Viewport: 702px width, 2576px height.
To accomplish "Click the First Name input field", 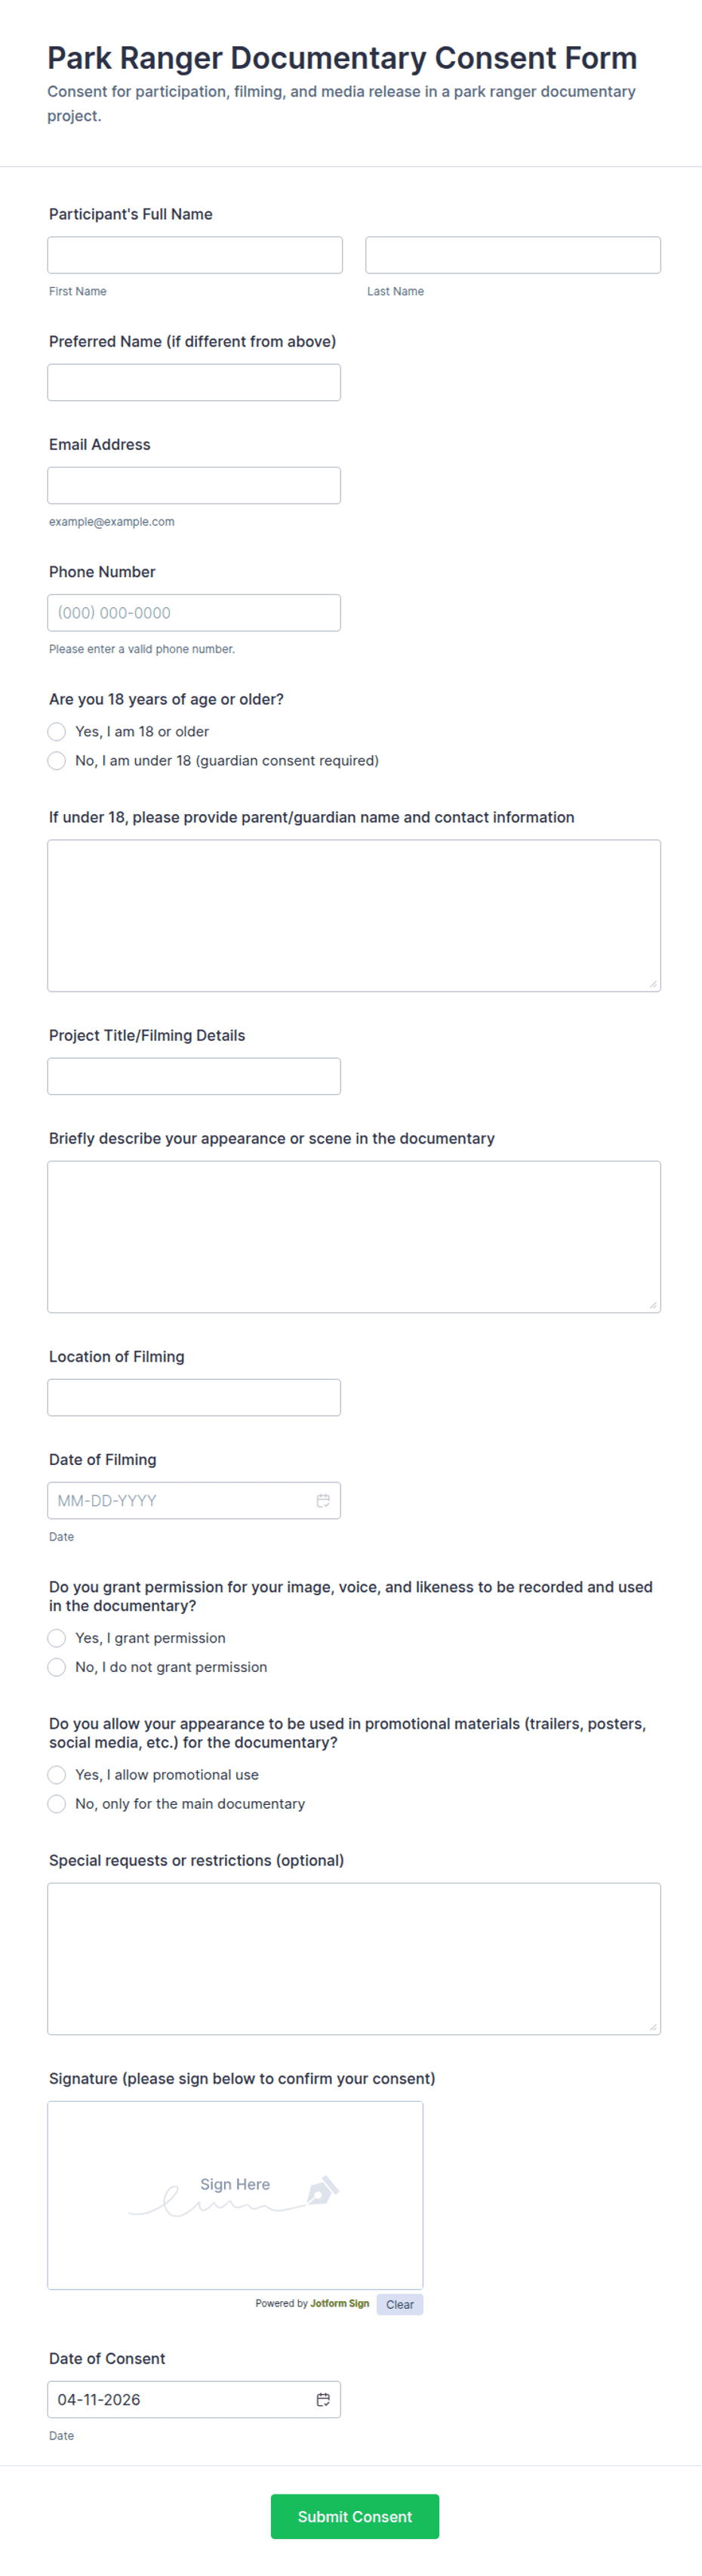I will pos(195,255).
